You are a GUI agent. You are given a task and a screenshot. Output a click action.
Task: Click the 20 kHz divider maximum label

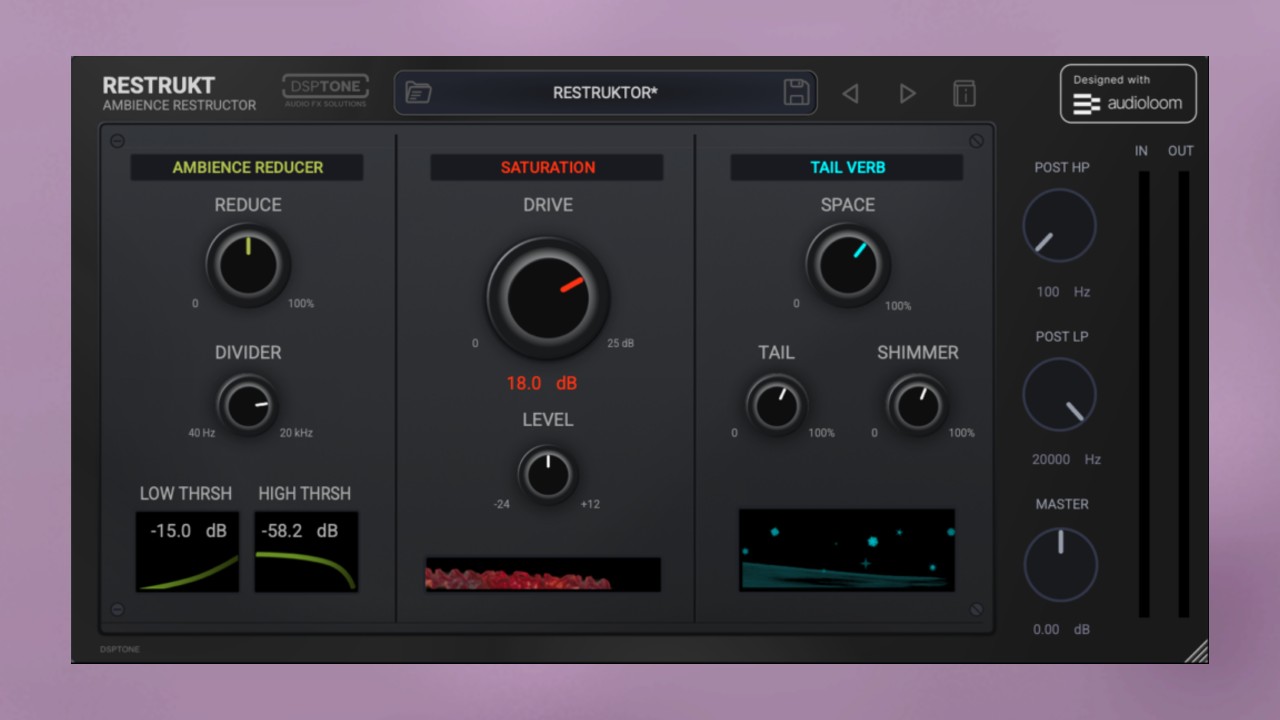pyautogui.click(x=296, y=433)
